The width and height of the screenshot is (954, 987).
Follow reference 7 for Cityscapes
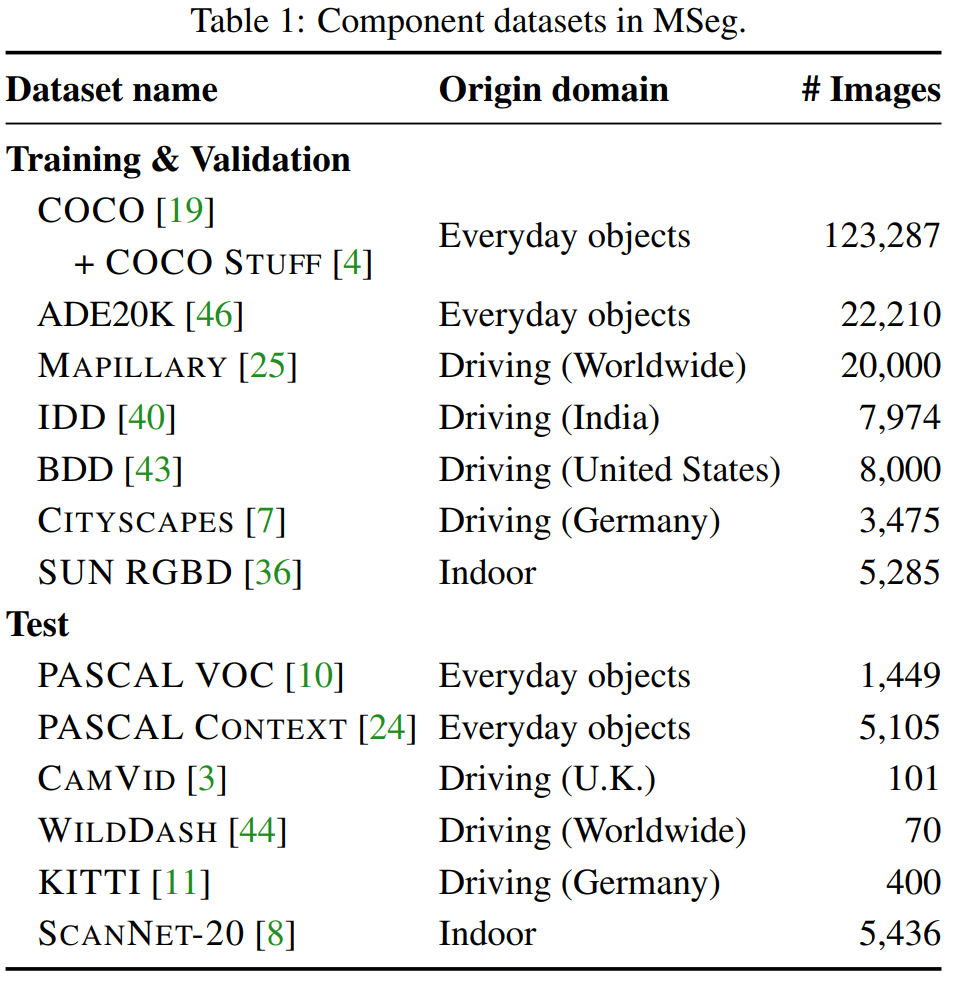pyautogui.click(x=266, y=521)
